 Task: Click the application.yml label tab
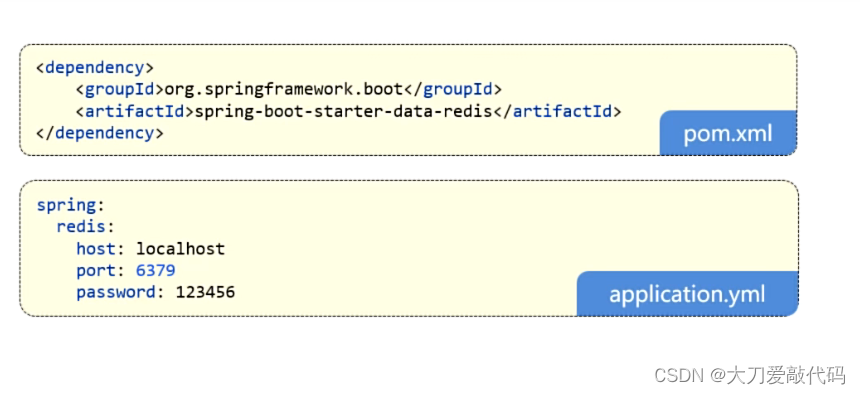[687, 294]
